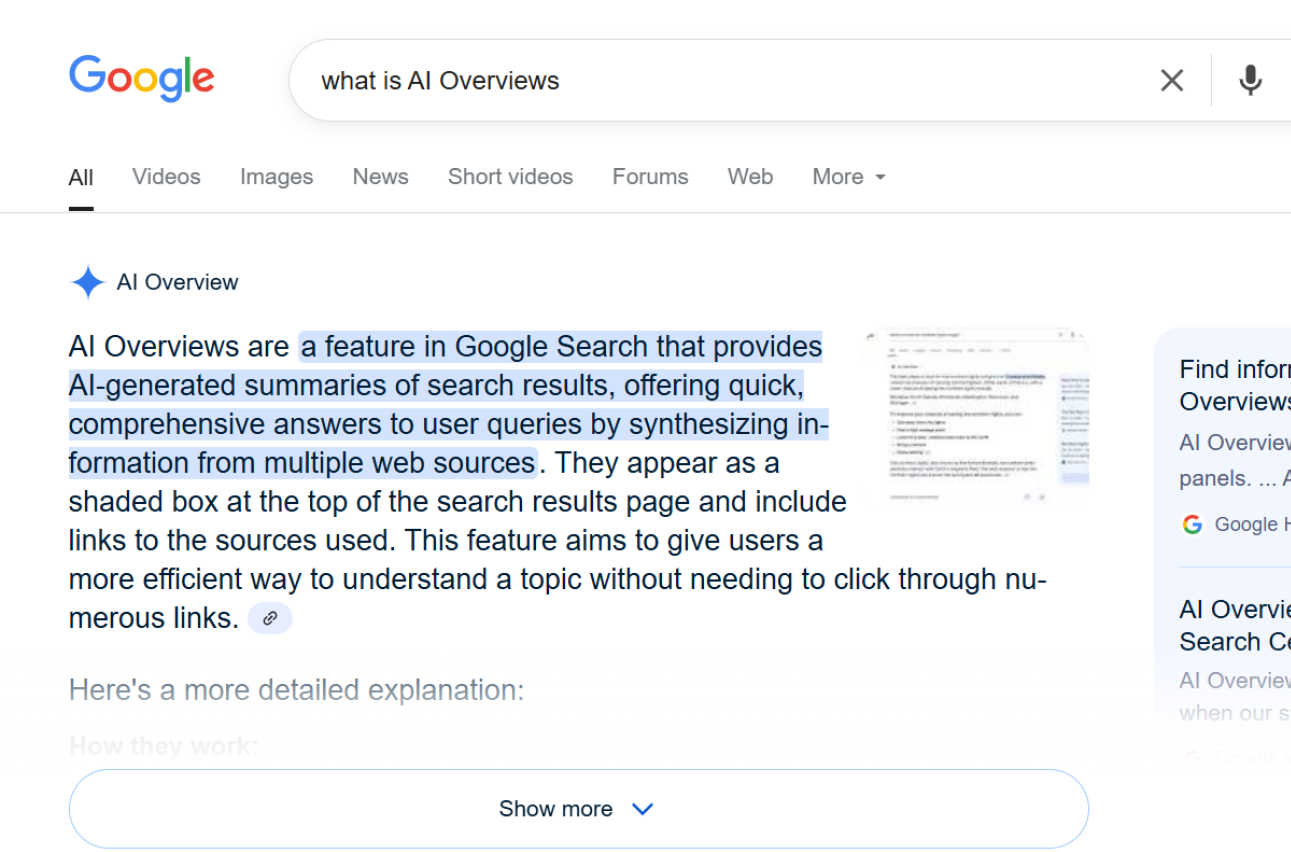Select the Short videos tab
The height and width of the screenshot is (852, 1291).
tap(510, 177)
